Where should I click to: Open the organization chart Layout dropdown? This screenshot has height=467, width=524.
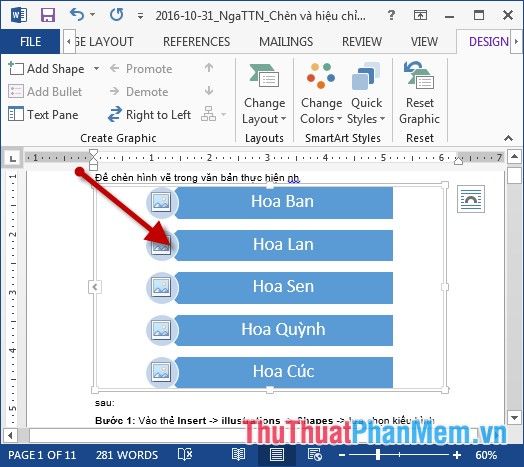tap(214, 115)
